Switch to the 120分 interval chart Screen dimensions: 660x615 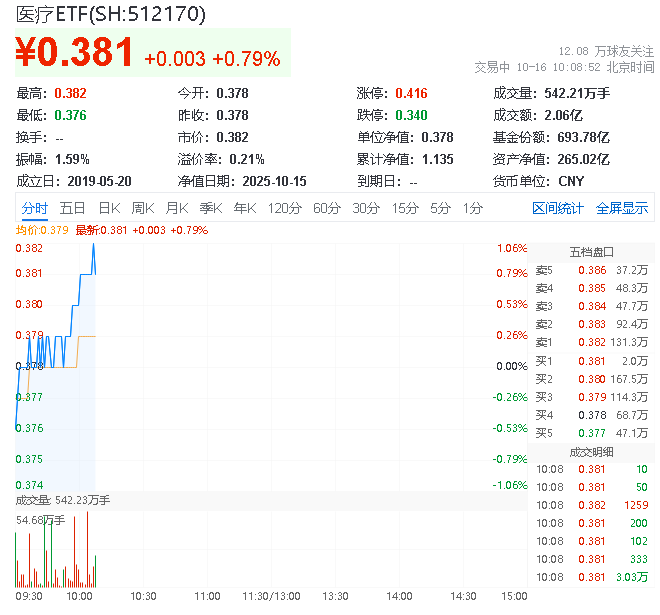click(284, 208)
